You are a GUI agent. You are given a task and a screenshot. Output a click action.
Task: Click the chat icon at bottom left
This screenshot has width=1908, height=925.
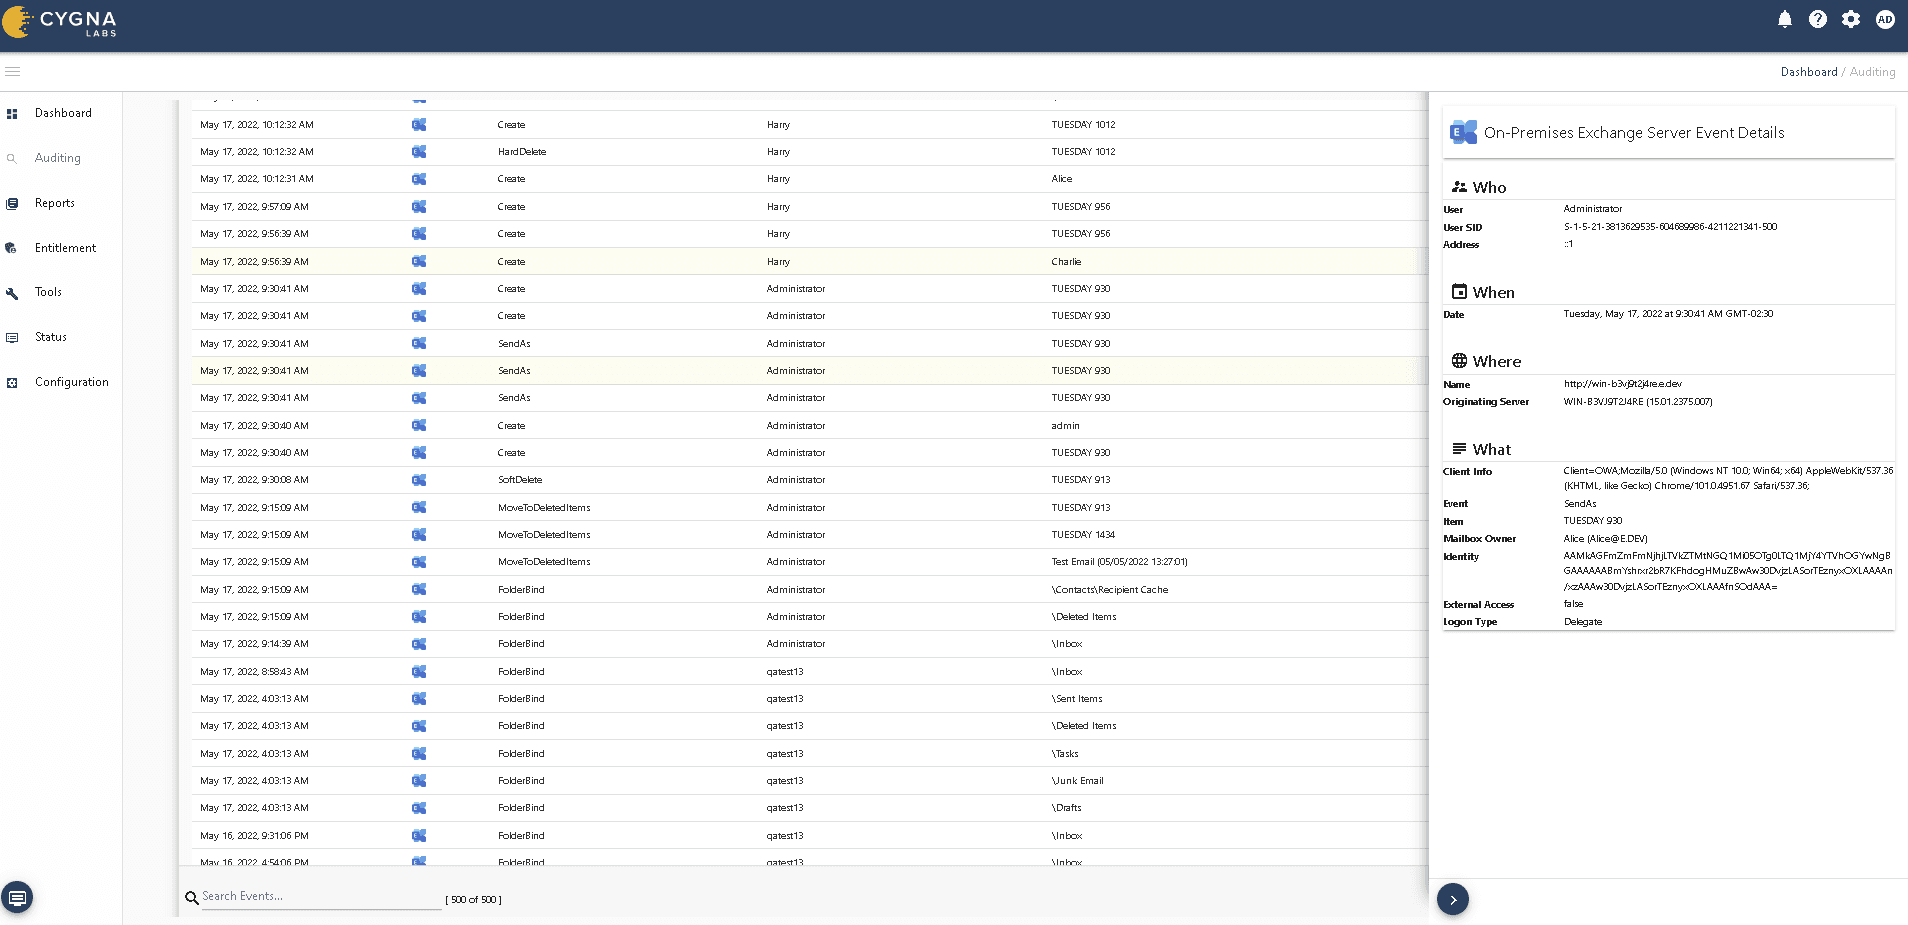point(17,896)
